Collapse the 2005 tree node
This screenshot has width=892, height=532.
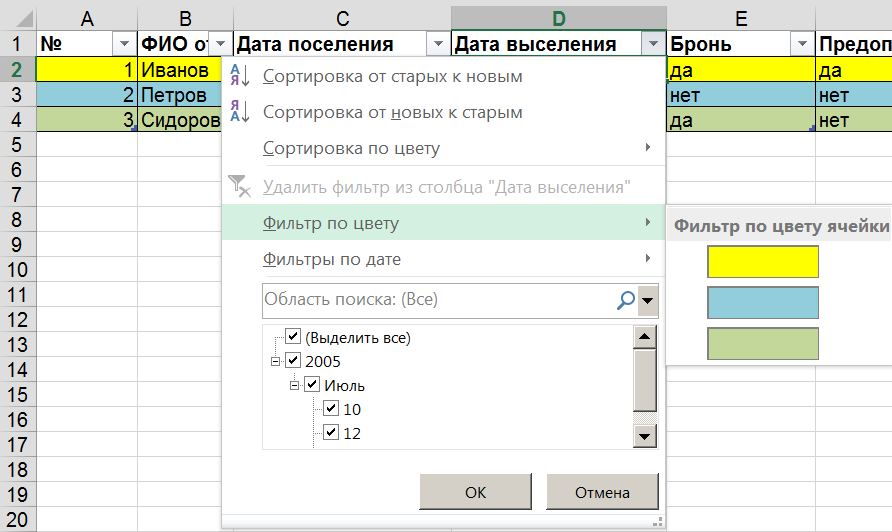(x=275, y=361)
